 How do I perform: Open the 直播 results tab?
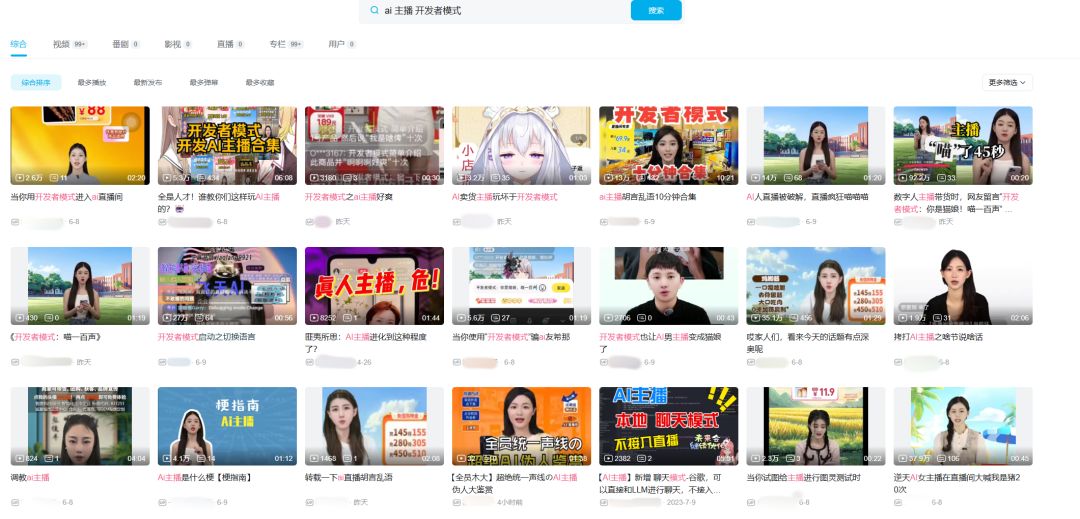pyautogui.click(x=231, y=44)
